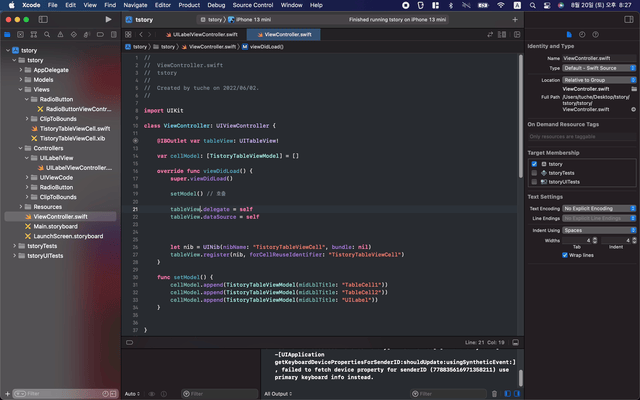Clear the console with the trash icon
The height and width of the screenshot is (400, 640).
(x=494, y=394)
